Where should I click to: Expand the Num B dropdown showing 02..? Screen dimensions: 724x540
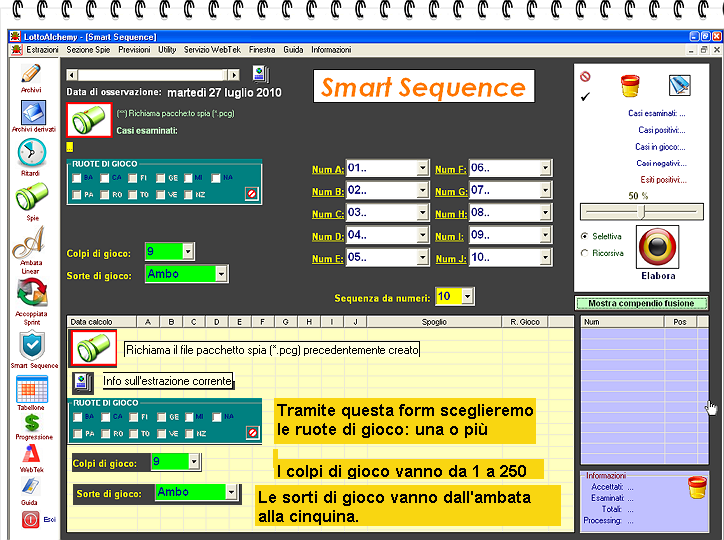(x=422, y=190)
